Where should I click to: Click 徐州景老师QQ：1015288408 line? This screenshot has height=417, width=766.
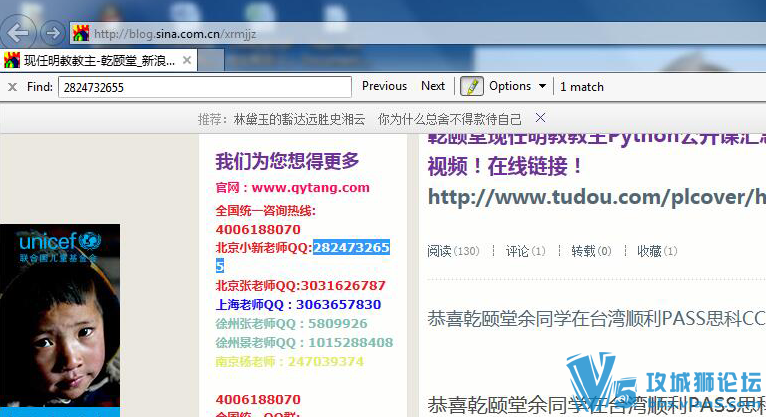304,343
